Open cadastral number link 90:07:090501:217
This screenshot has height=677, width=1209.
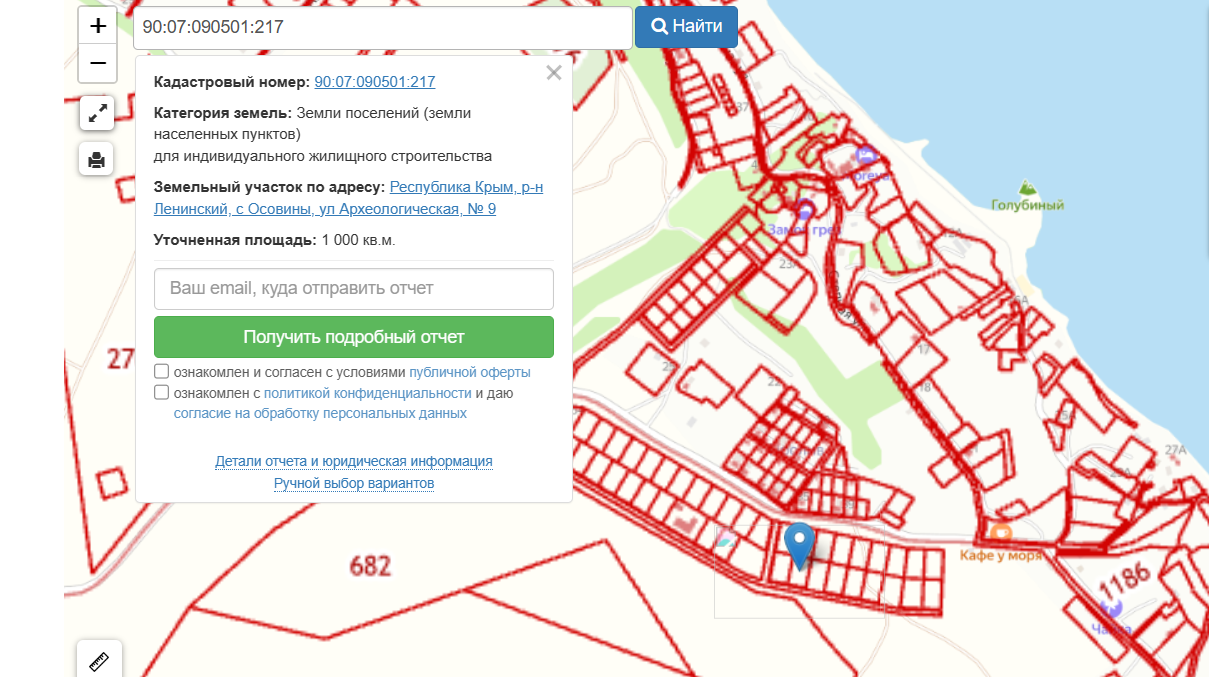[375, 82]
